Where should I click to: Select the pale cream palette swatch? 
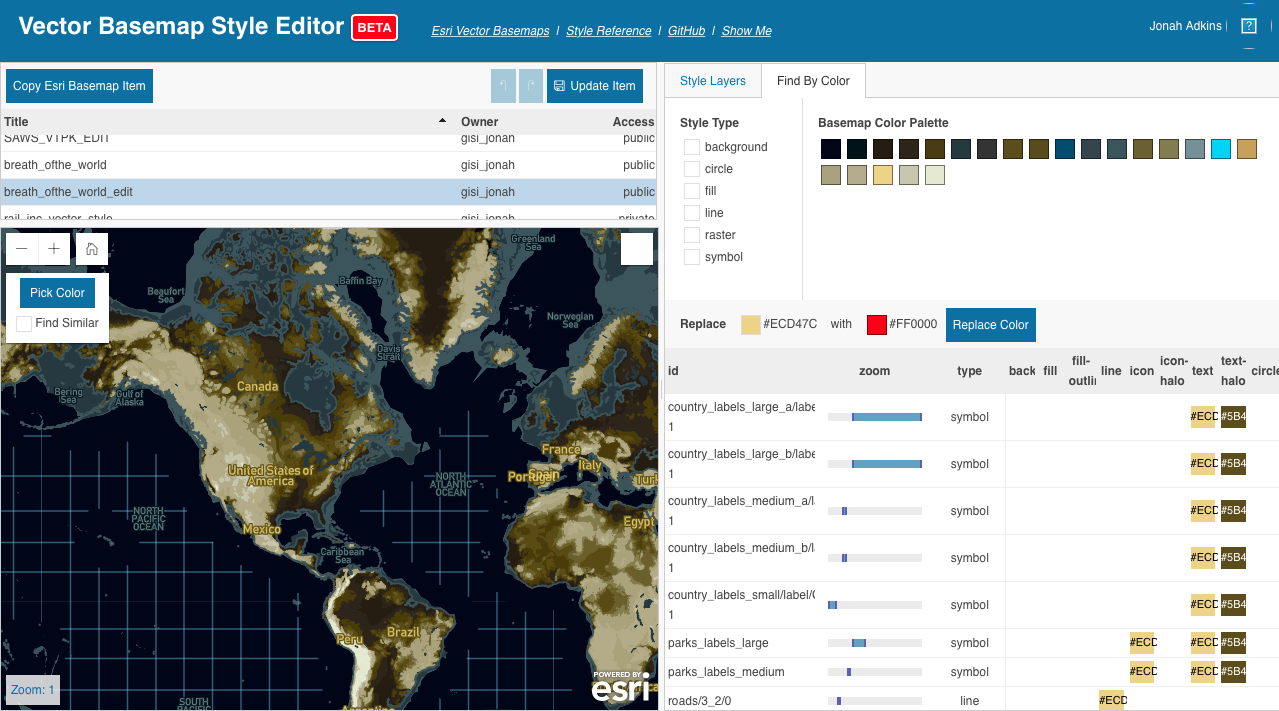pyautogui.click(x=935, y=175)
